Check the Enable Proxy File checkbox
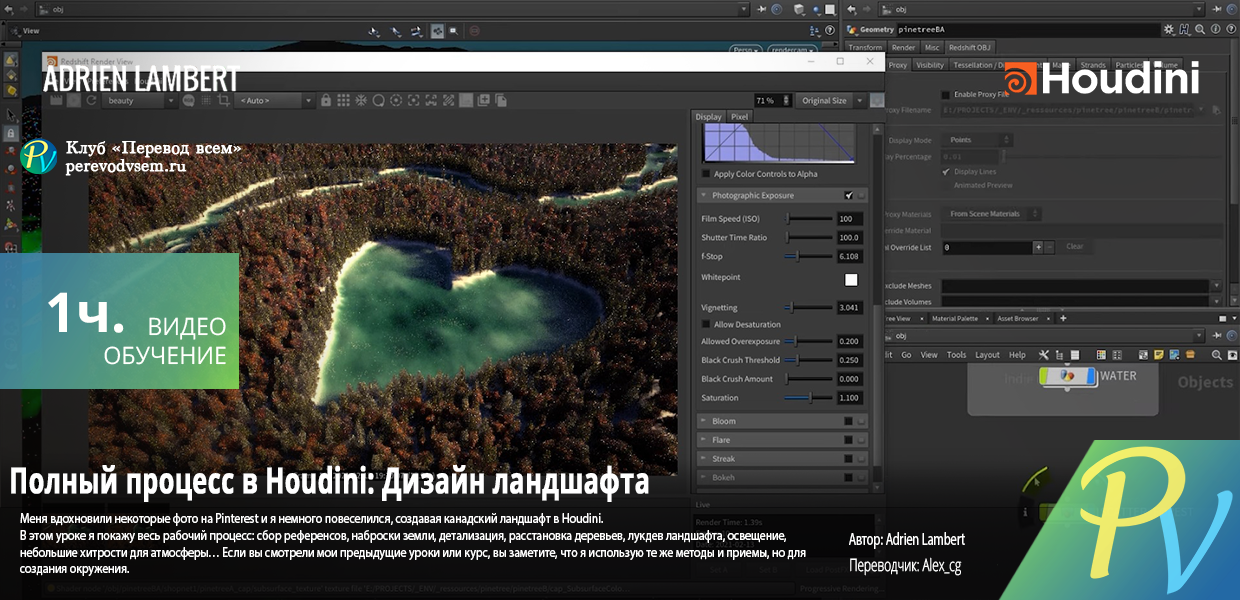This screenshot has height=600, width=1240. 946,94
